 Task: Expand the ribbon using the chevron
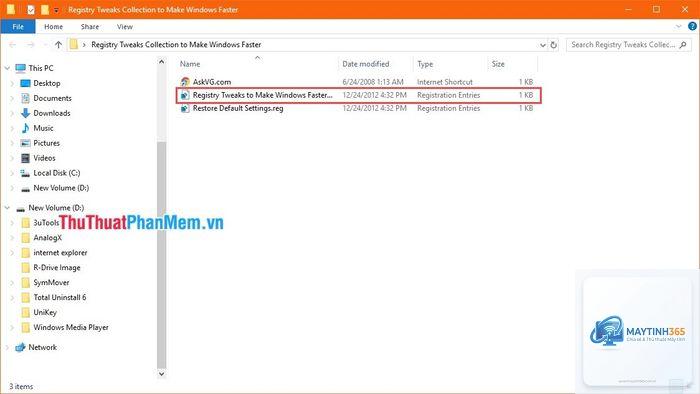(x=679, y=26)
